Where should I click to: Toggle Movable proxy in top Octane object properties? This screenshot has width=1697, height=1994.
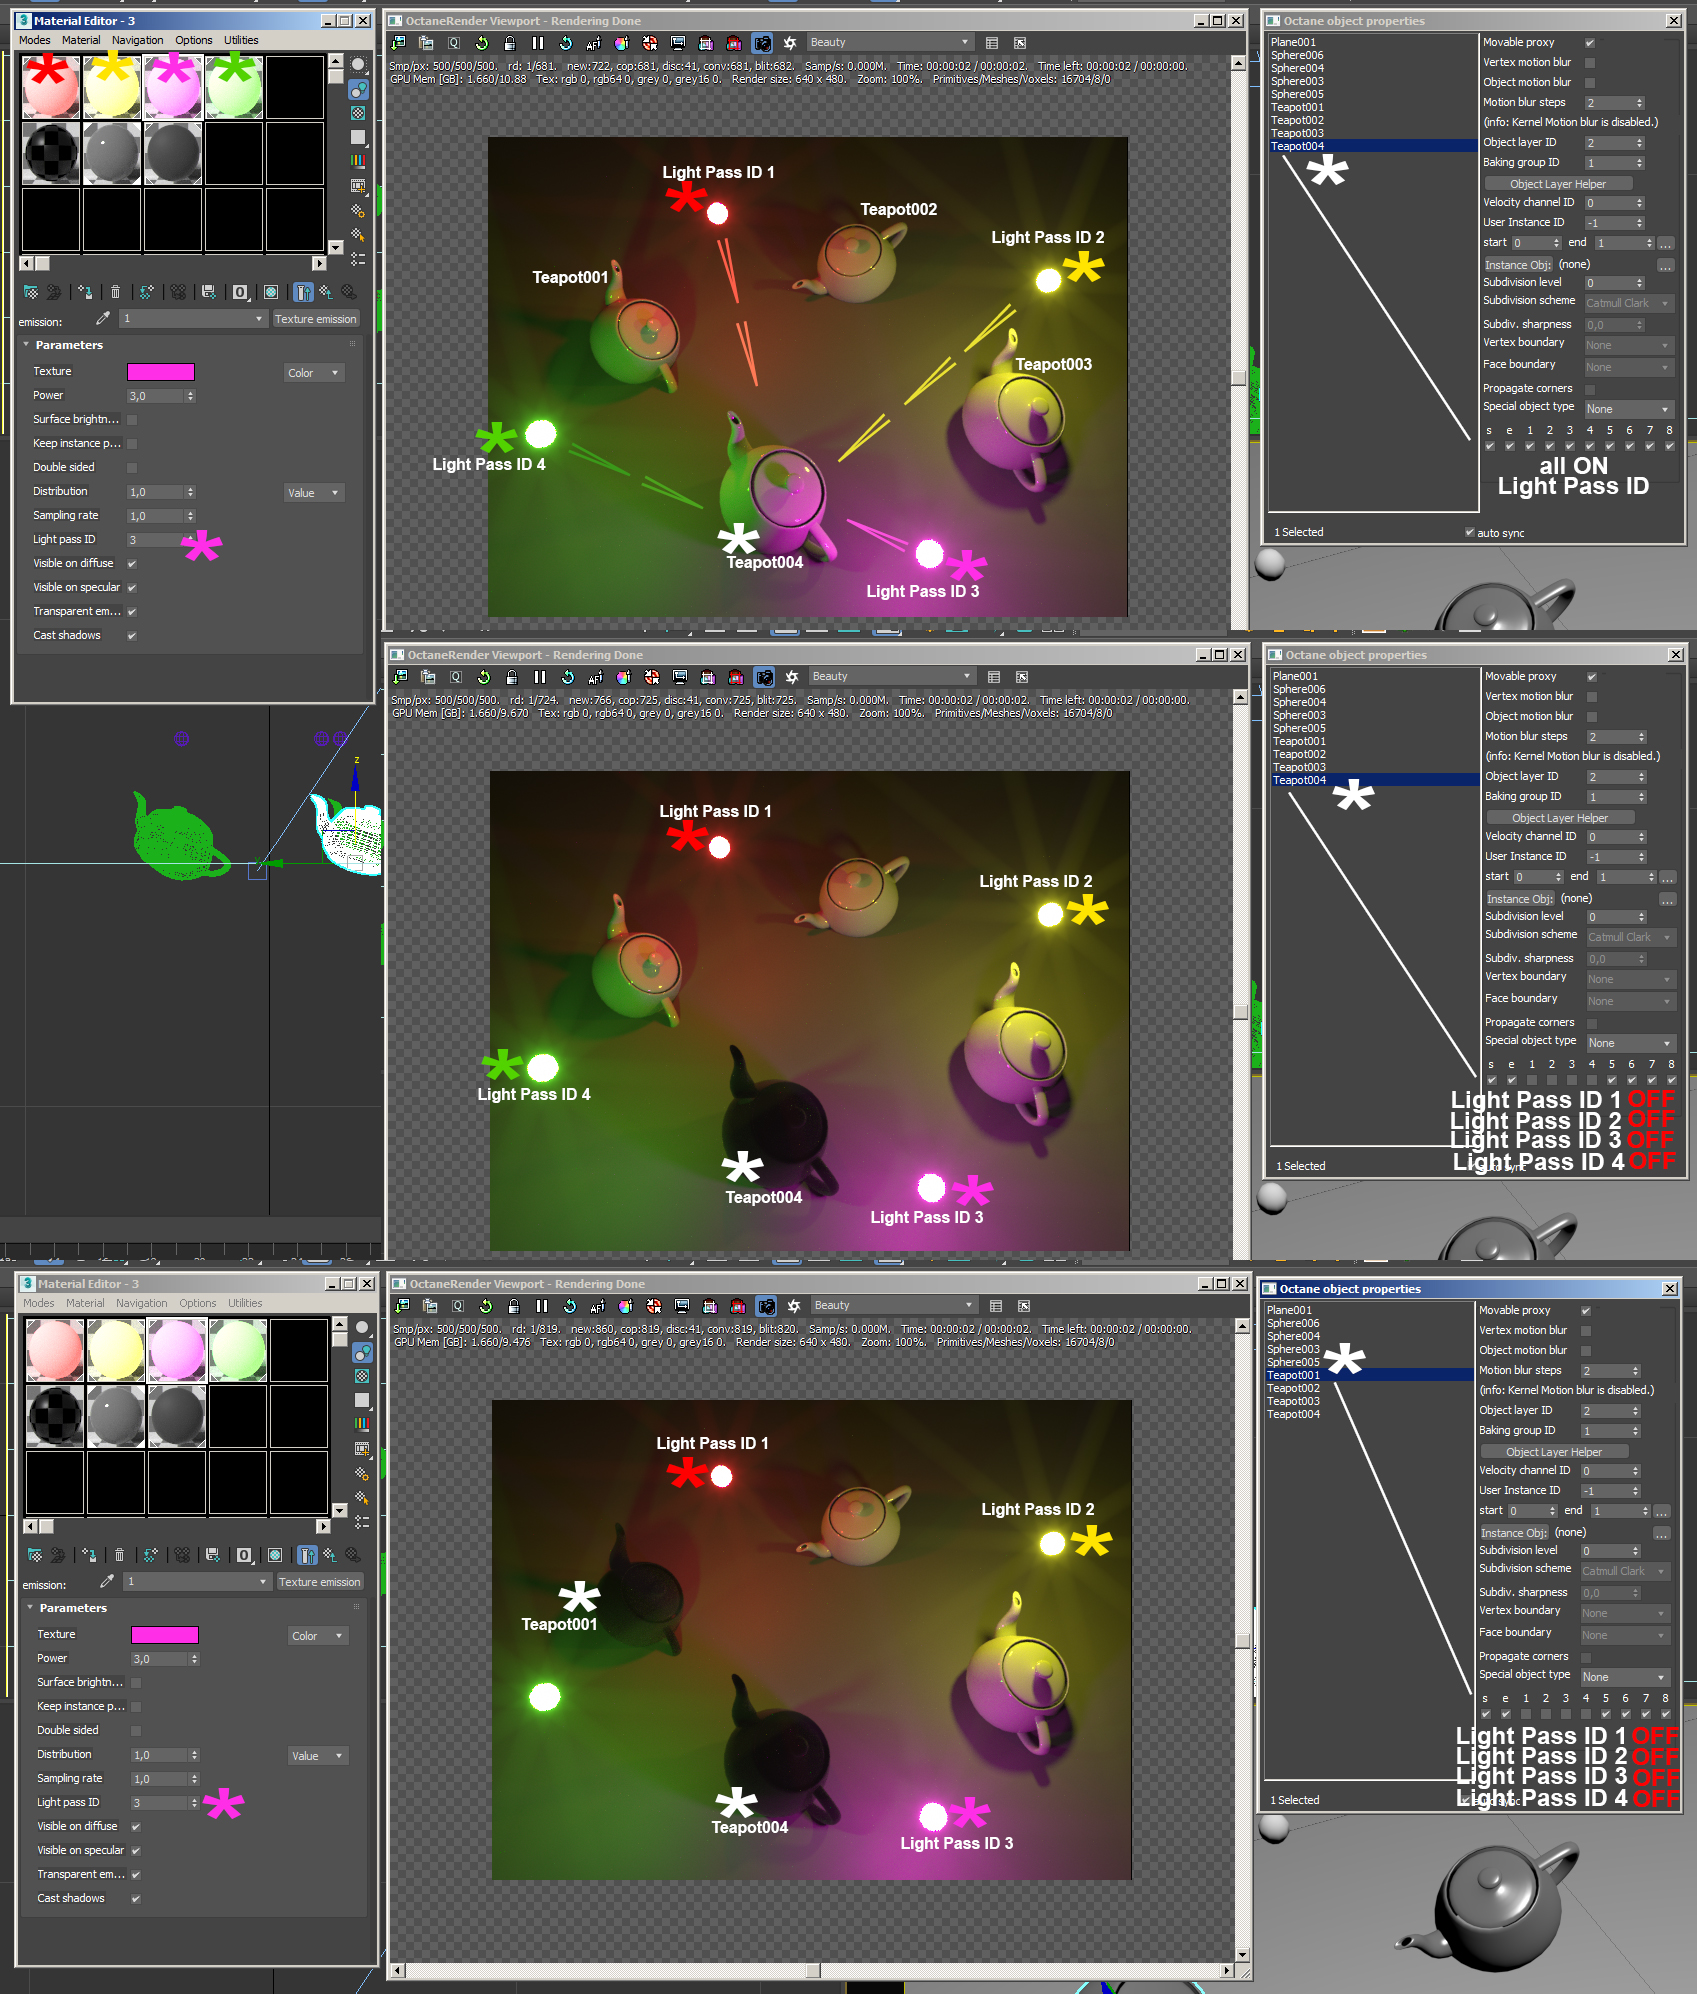pyautogui.click(x=1590, y=43)
